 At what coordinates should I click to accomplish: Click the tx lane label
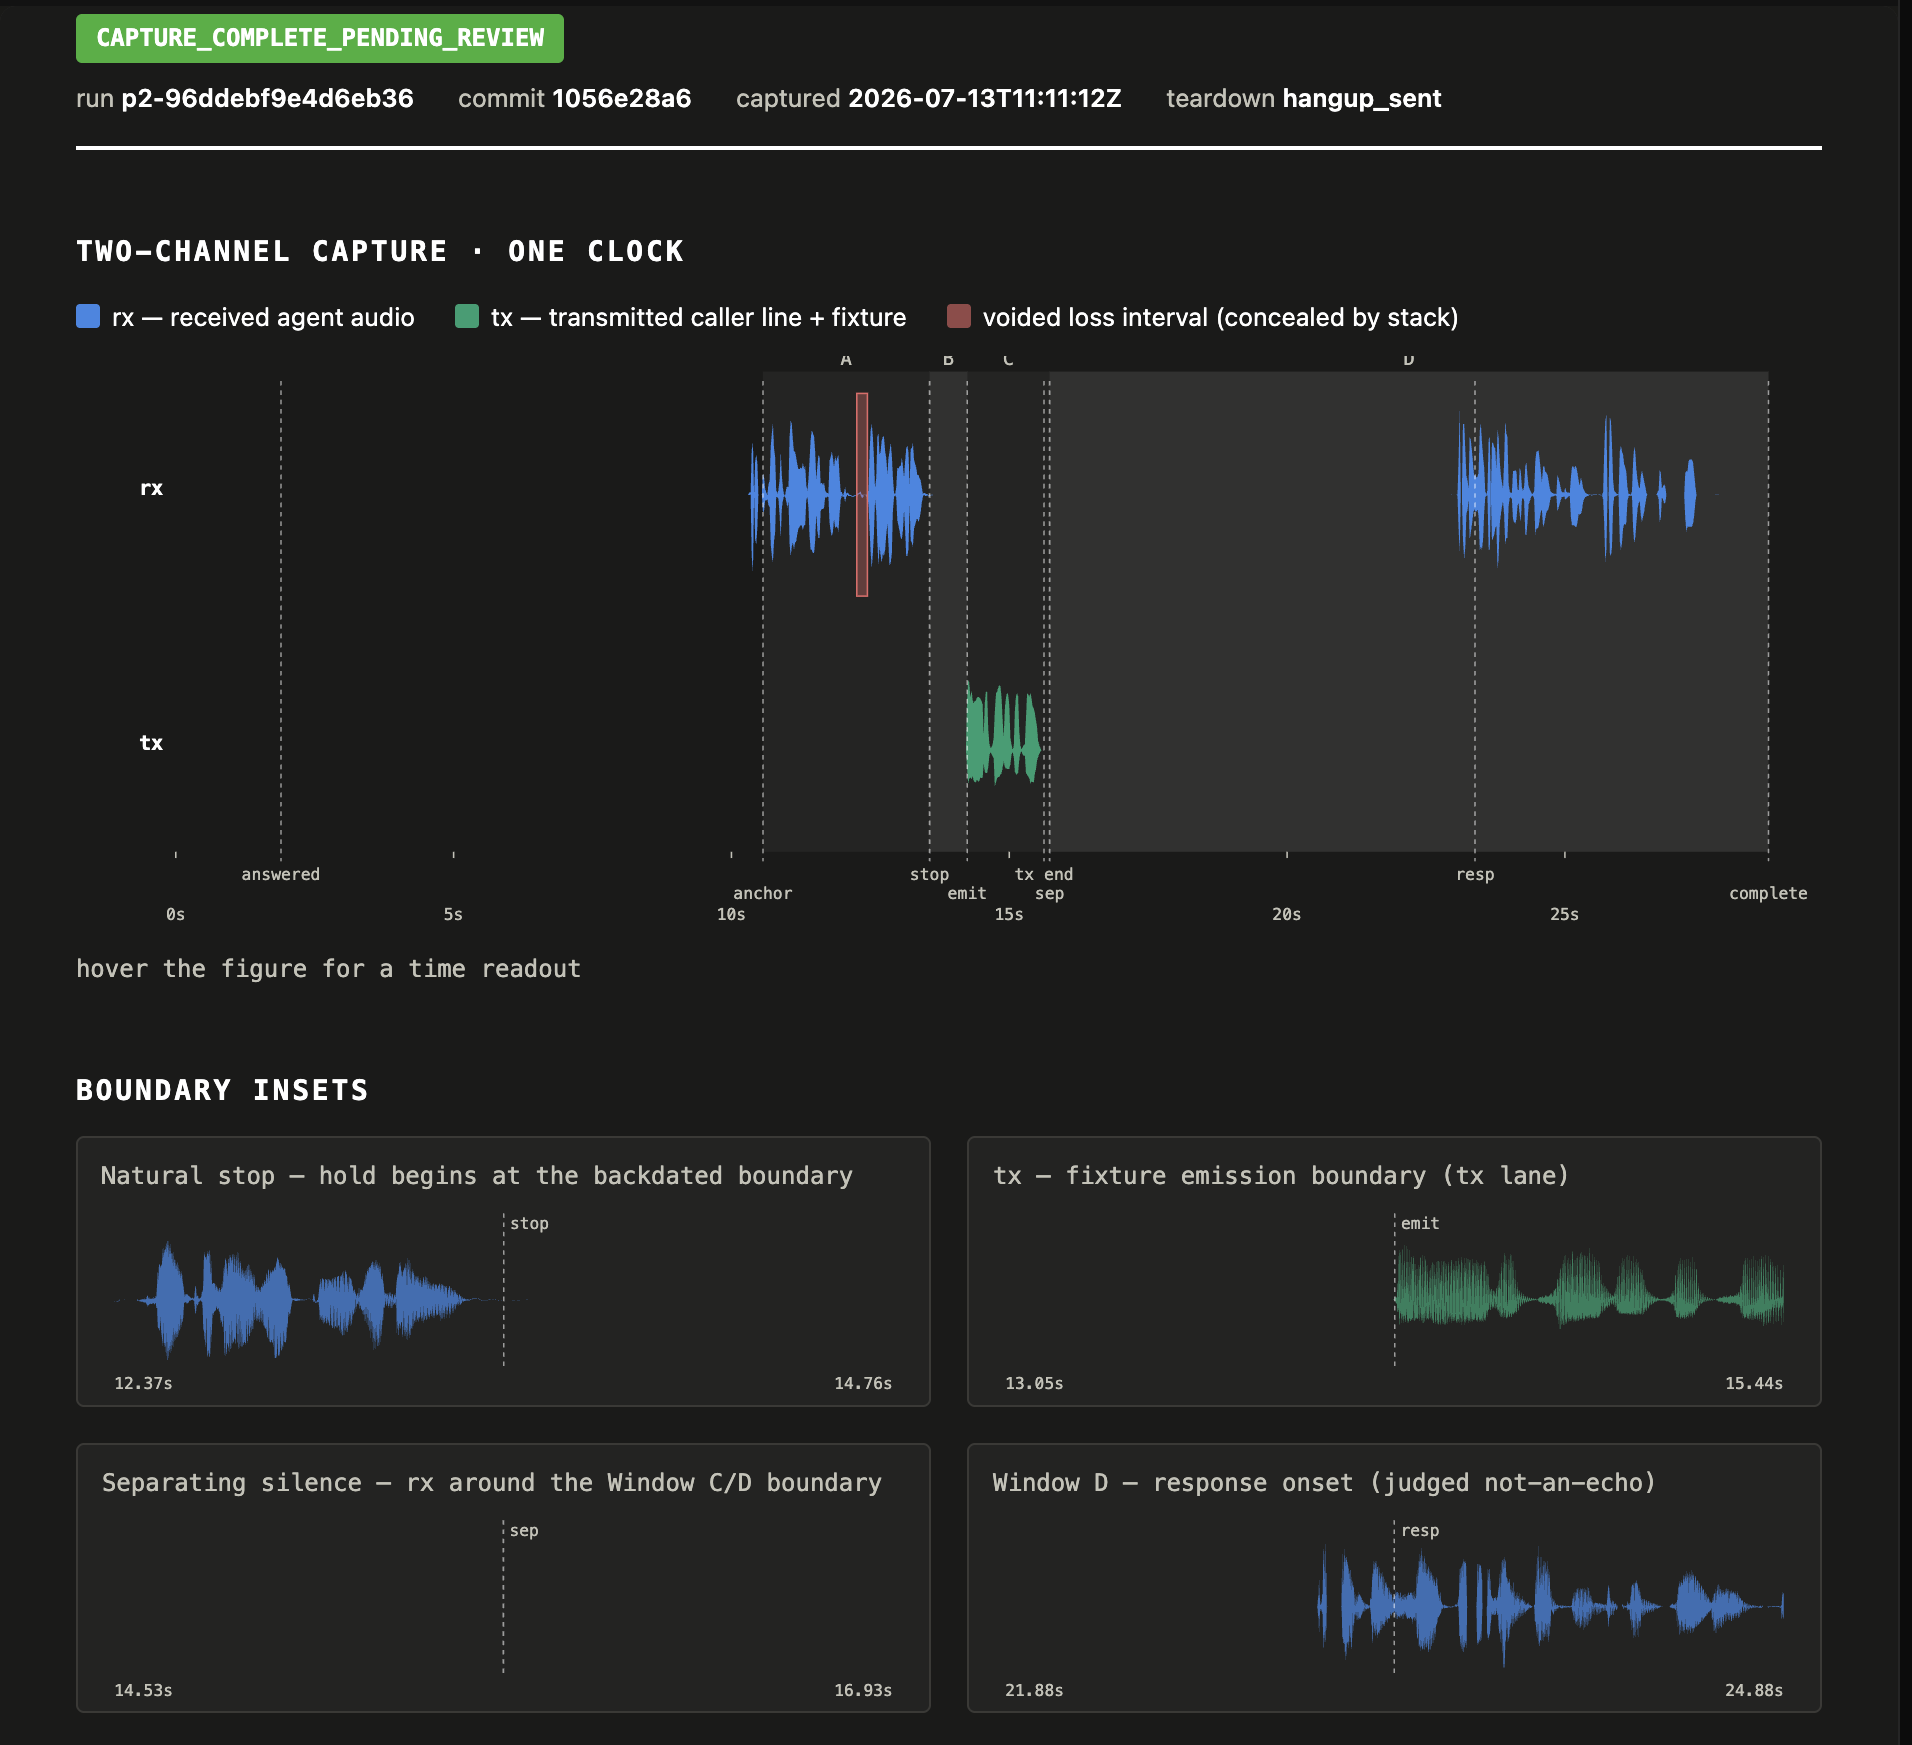pyautogui.click(x=151, y=743)
